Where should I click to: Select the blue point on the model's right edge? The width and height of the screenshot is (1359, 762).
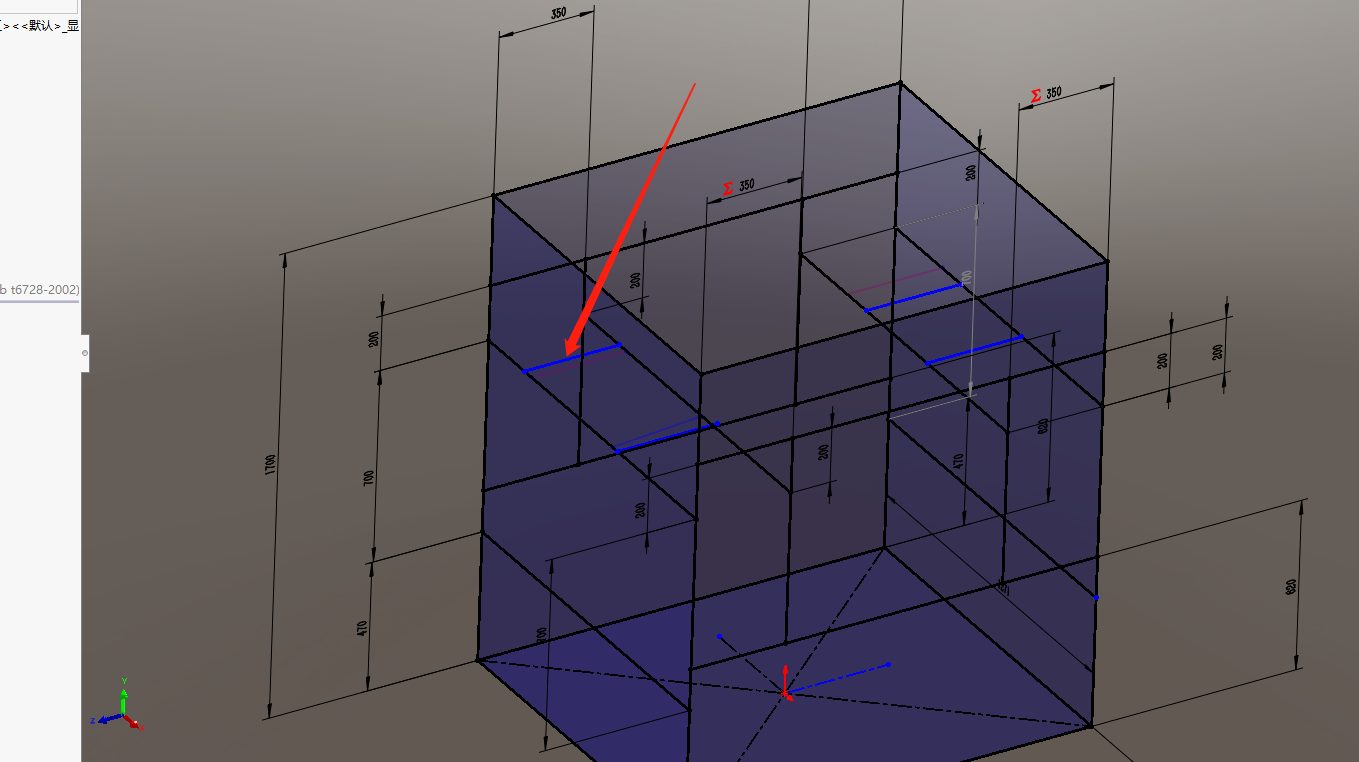(1096, 598)
